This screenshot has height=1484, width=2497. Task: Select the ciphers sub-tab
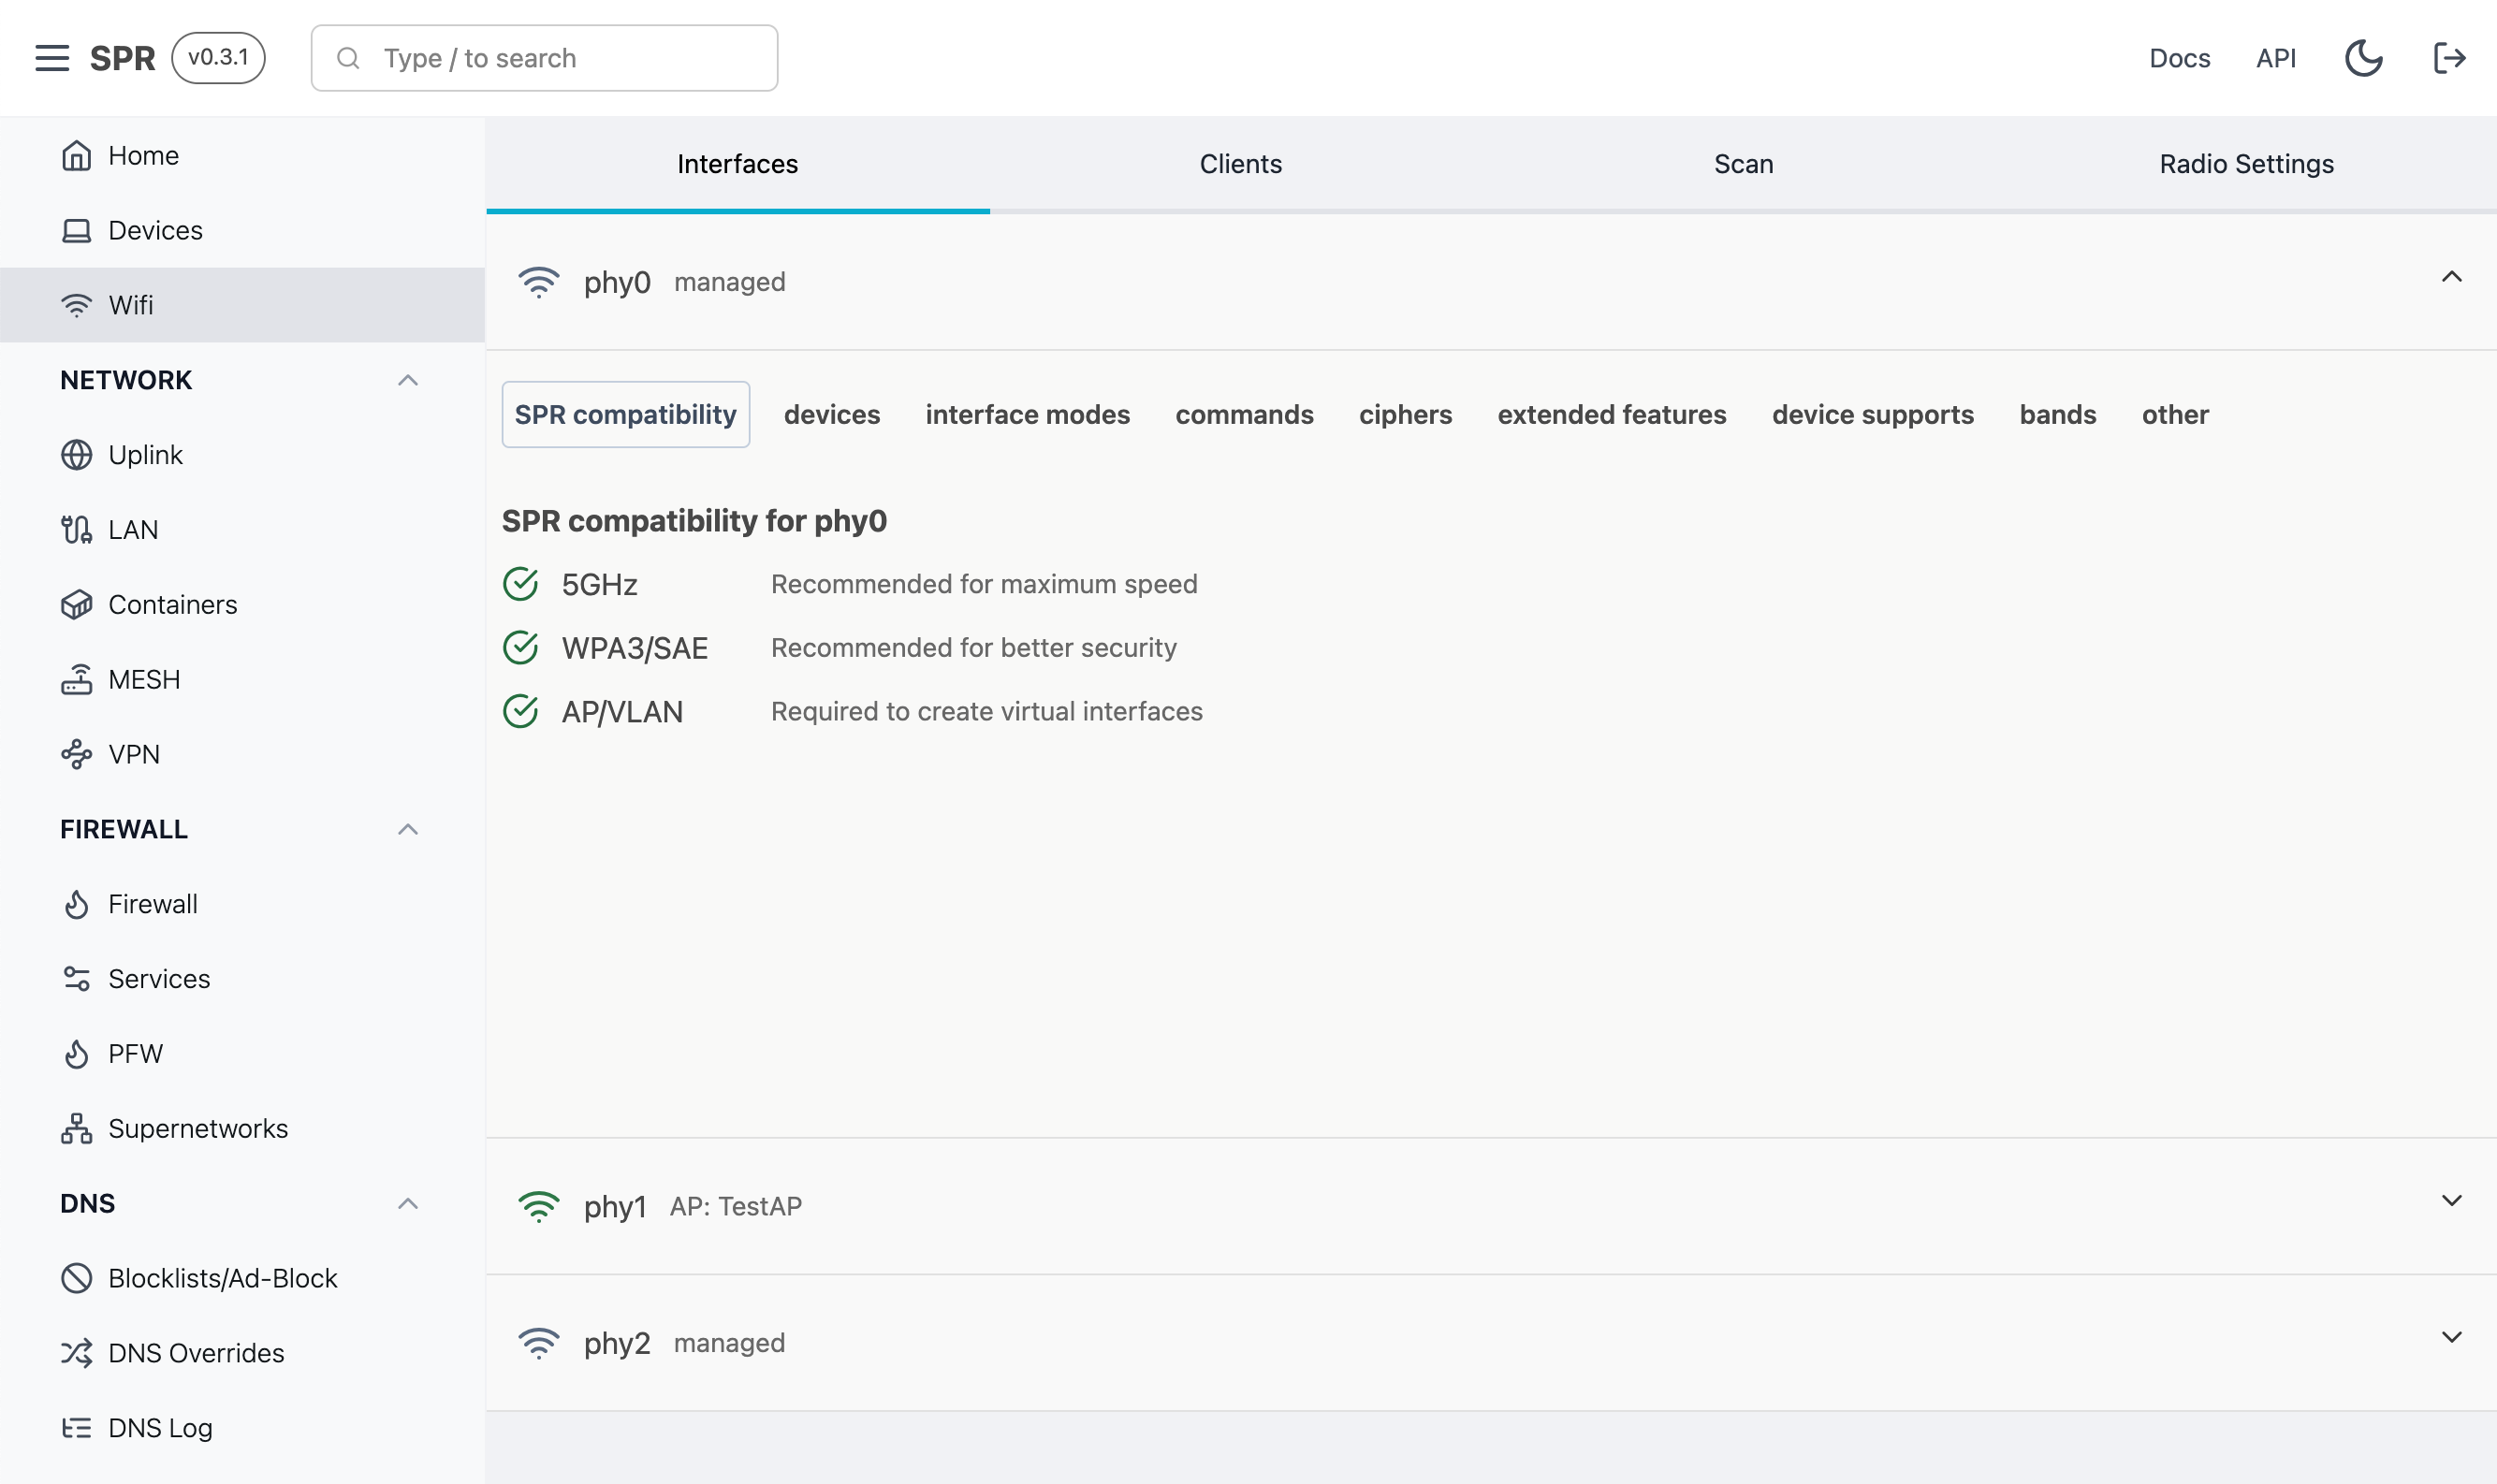coord(1405,415)
